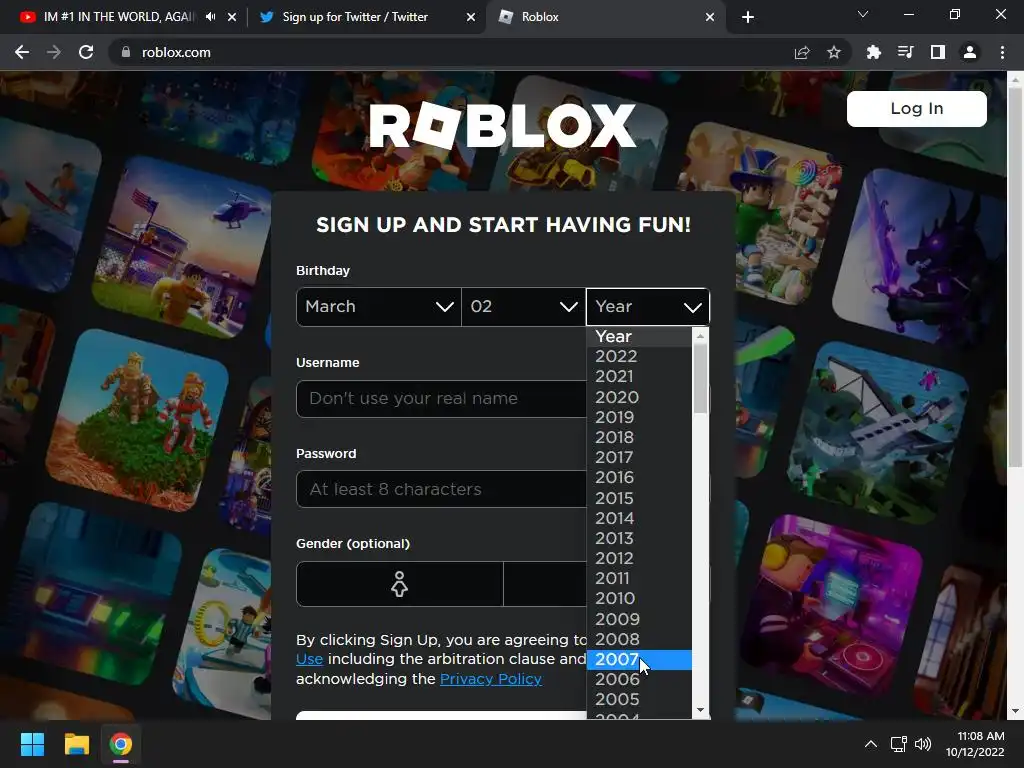This screenshot has width=1024, height=768.
Task: Click the Password input field
Action: point(441,489)
